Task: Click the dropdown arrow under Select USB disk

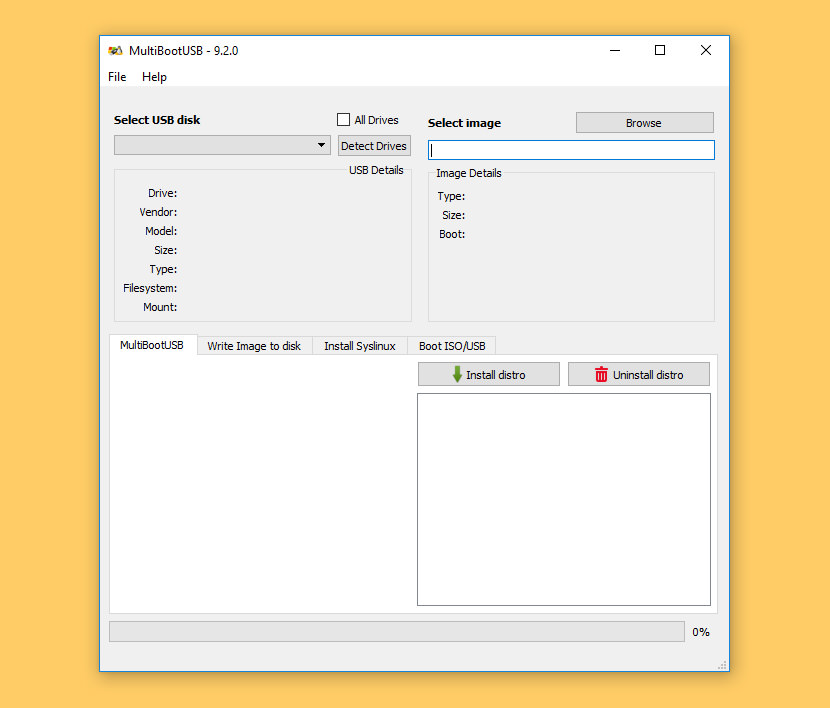Action: pos(320,145)
